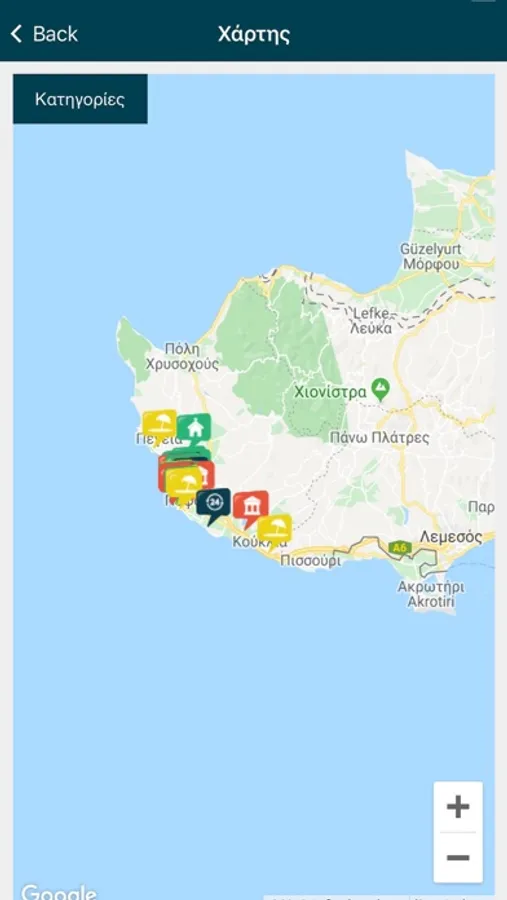Open the Κατηγορίες categories menu
The height and width of the screenshot is (900, 507).
pos(80,99)
